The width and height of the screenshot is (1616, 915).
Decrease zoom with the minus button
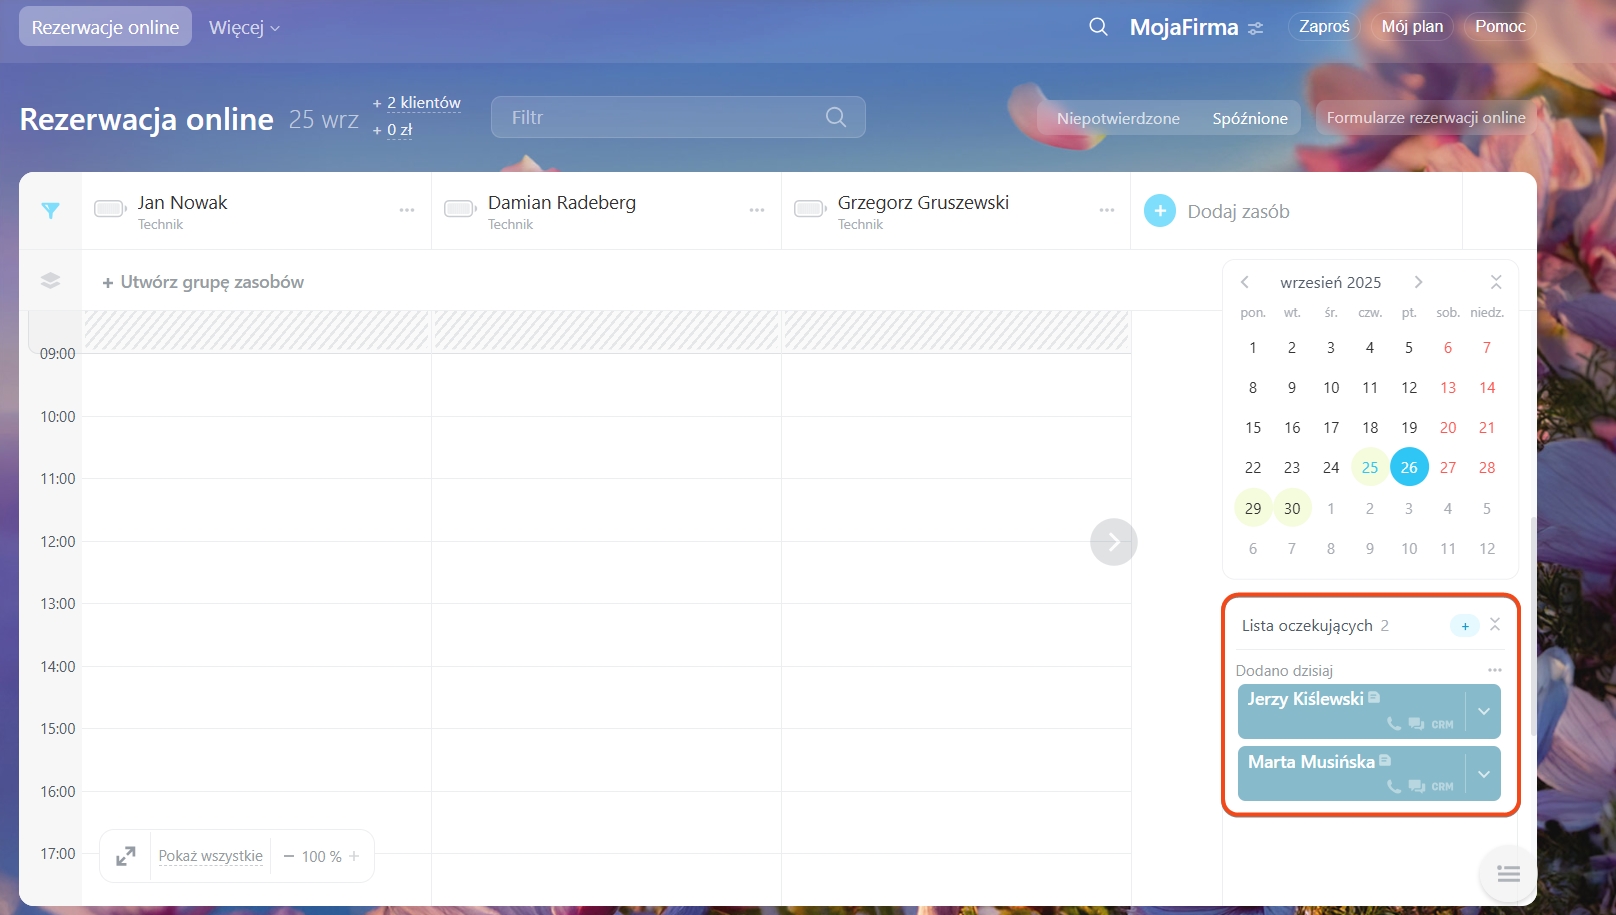click(289, 856)
